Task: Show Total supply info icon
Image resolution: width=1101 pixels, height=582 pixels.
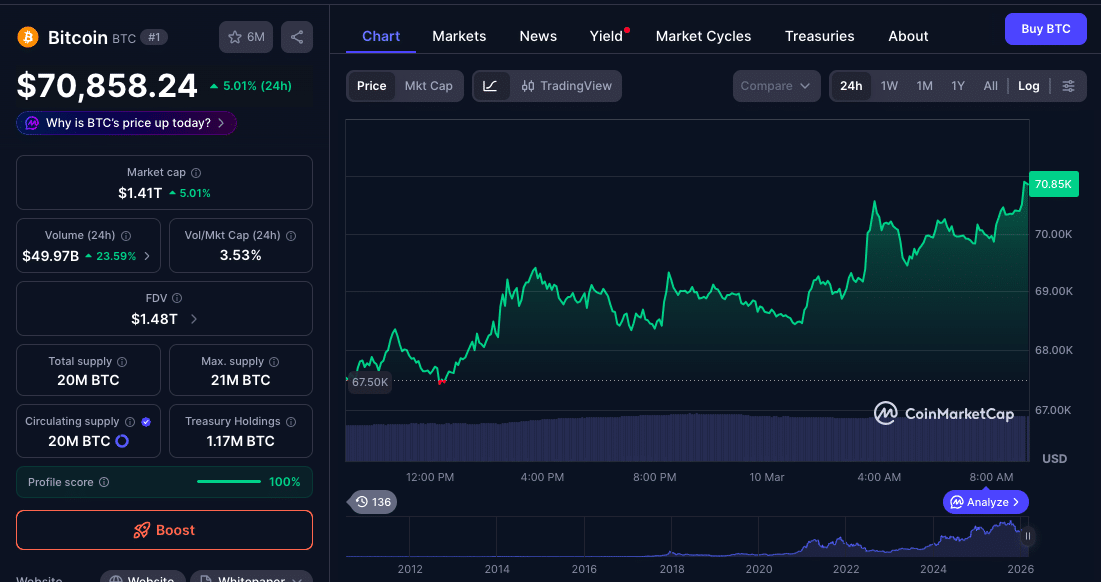Action: point(121,362)
